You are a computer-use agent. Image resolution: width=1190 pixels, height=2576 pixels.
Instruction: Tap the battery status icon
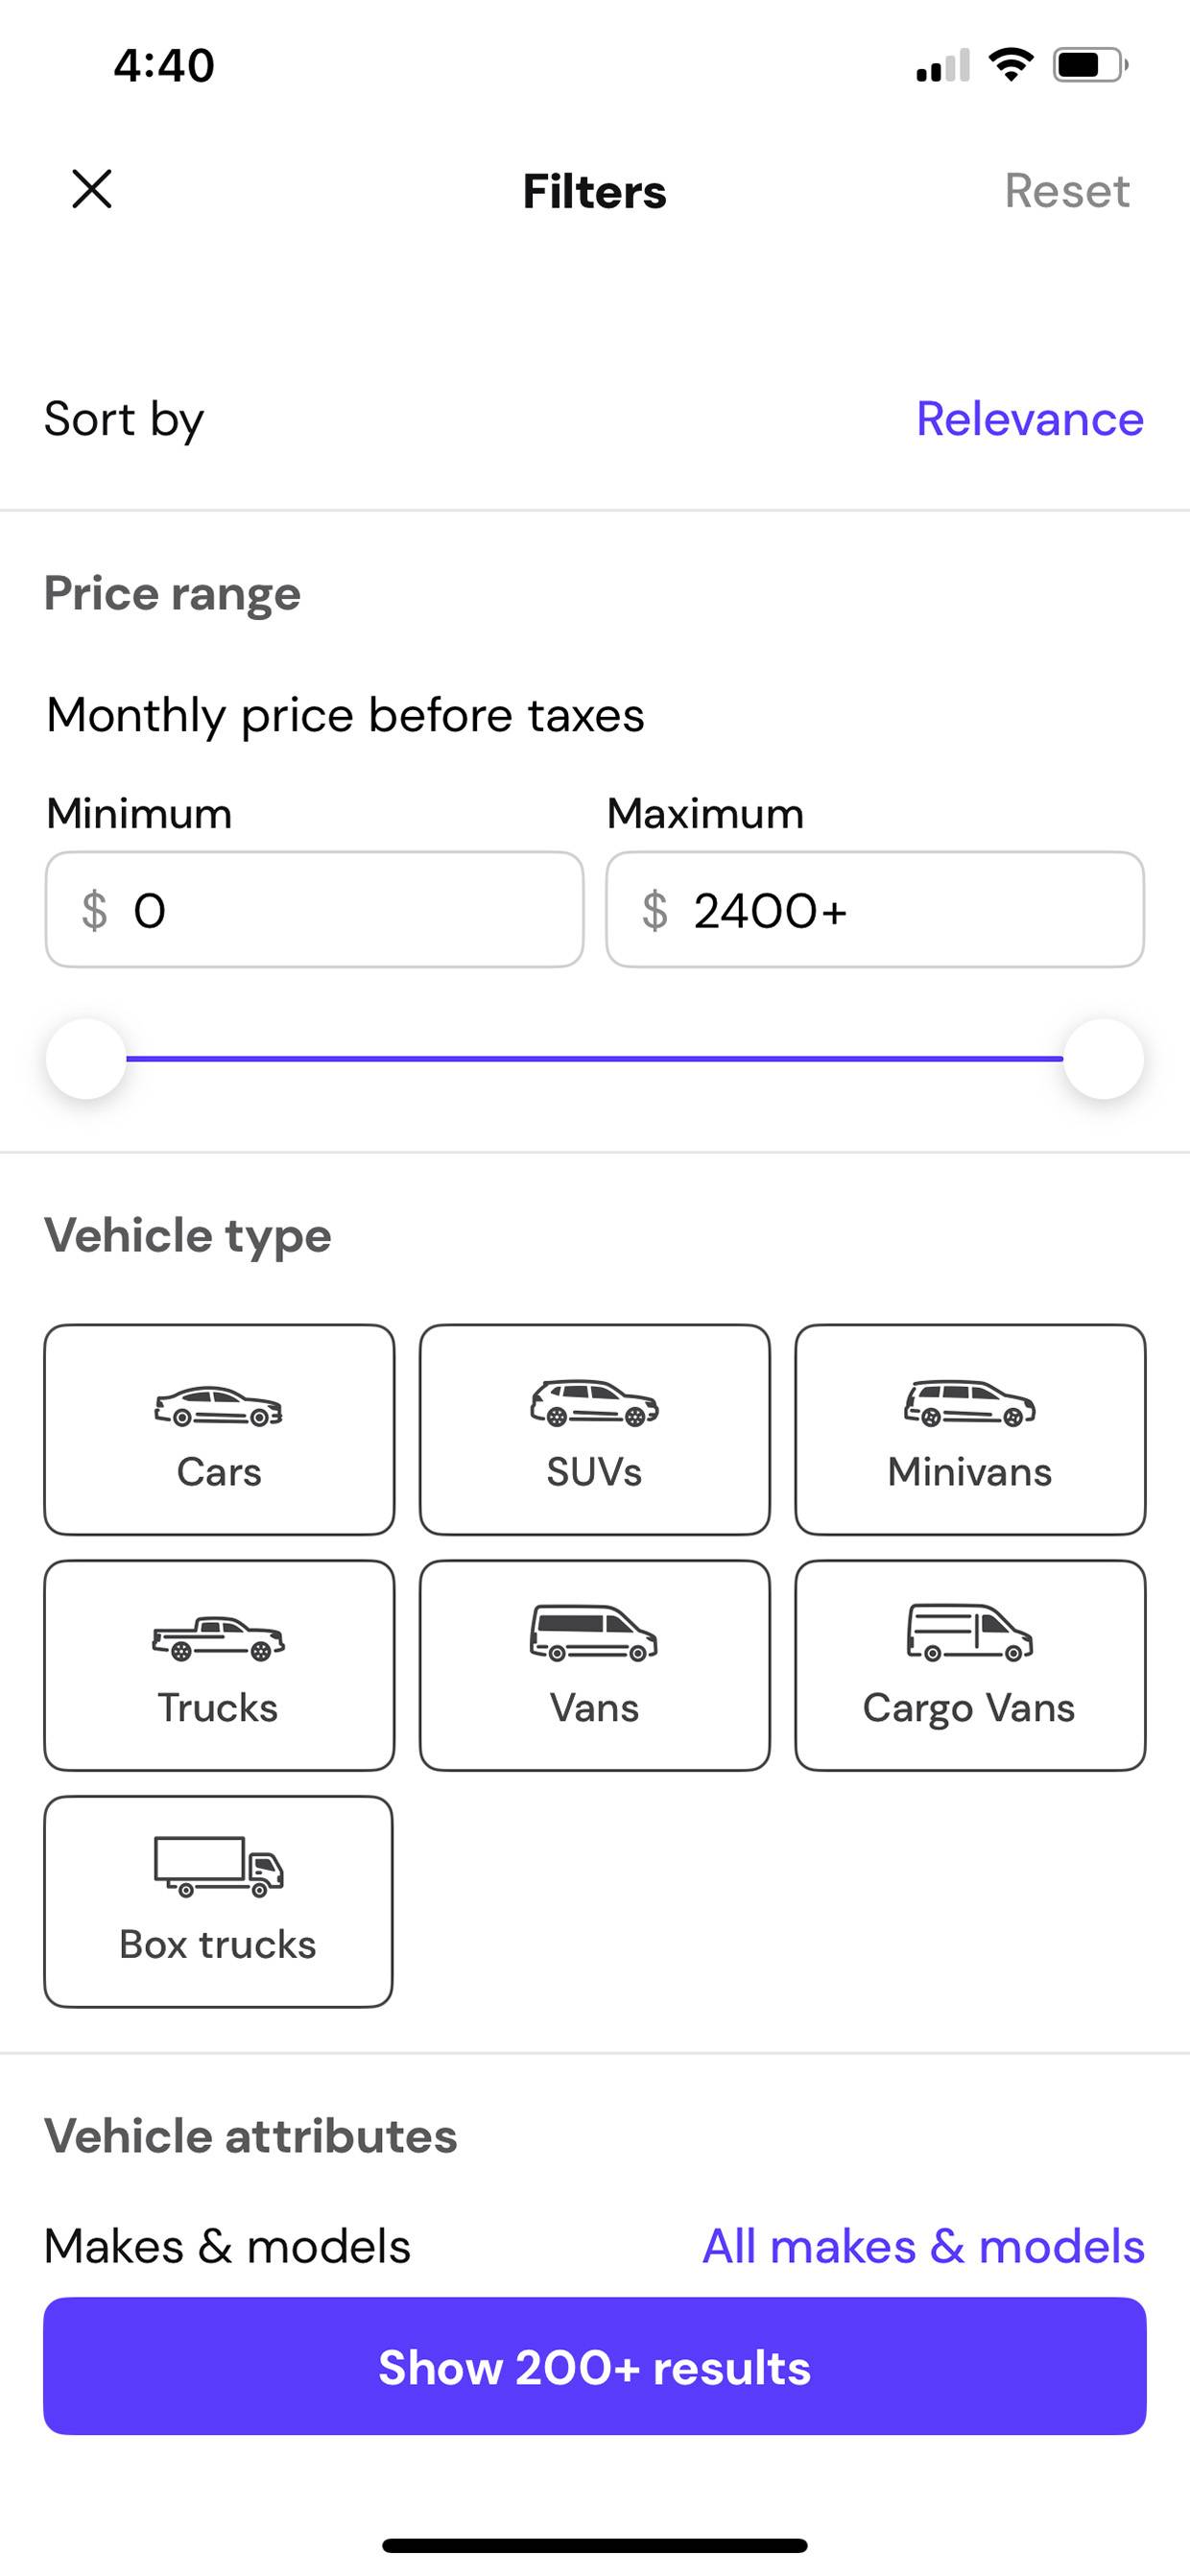pyautogui.click(x=1090, y=66)
